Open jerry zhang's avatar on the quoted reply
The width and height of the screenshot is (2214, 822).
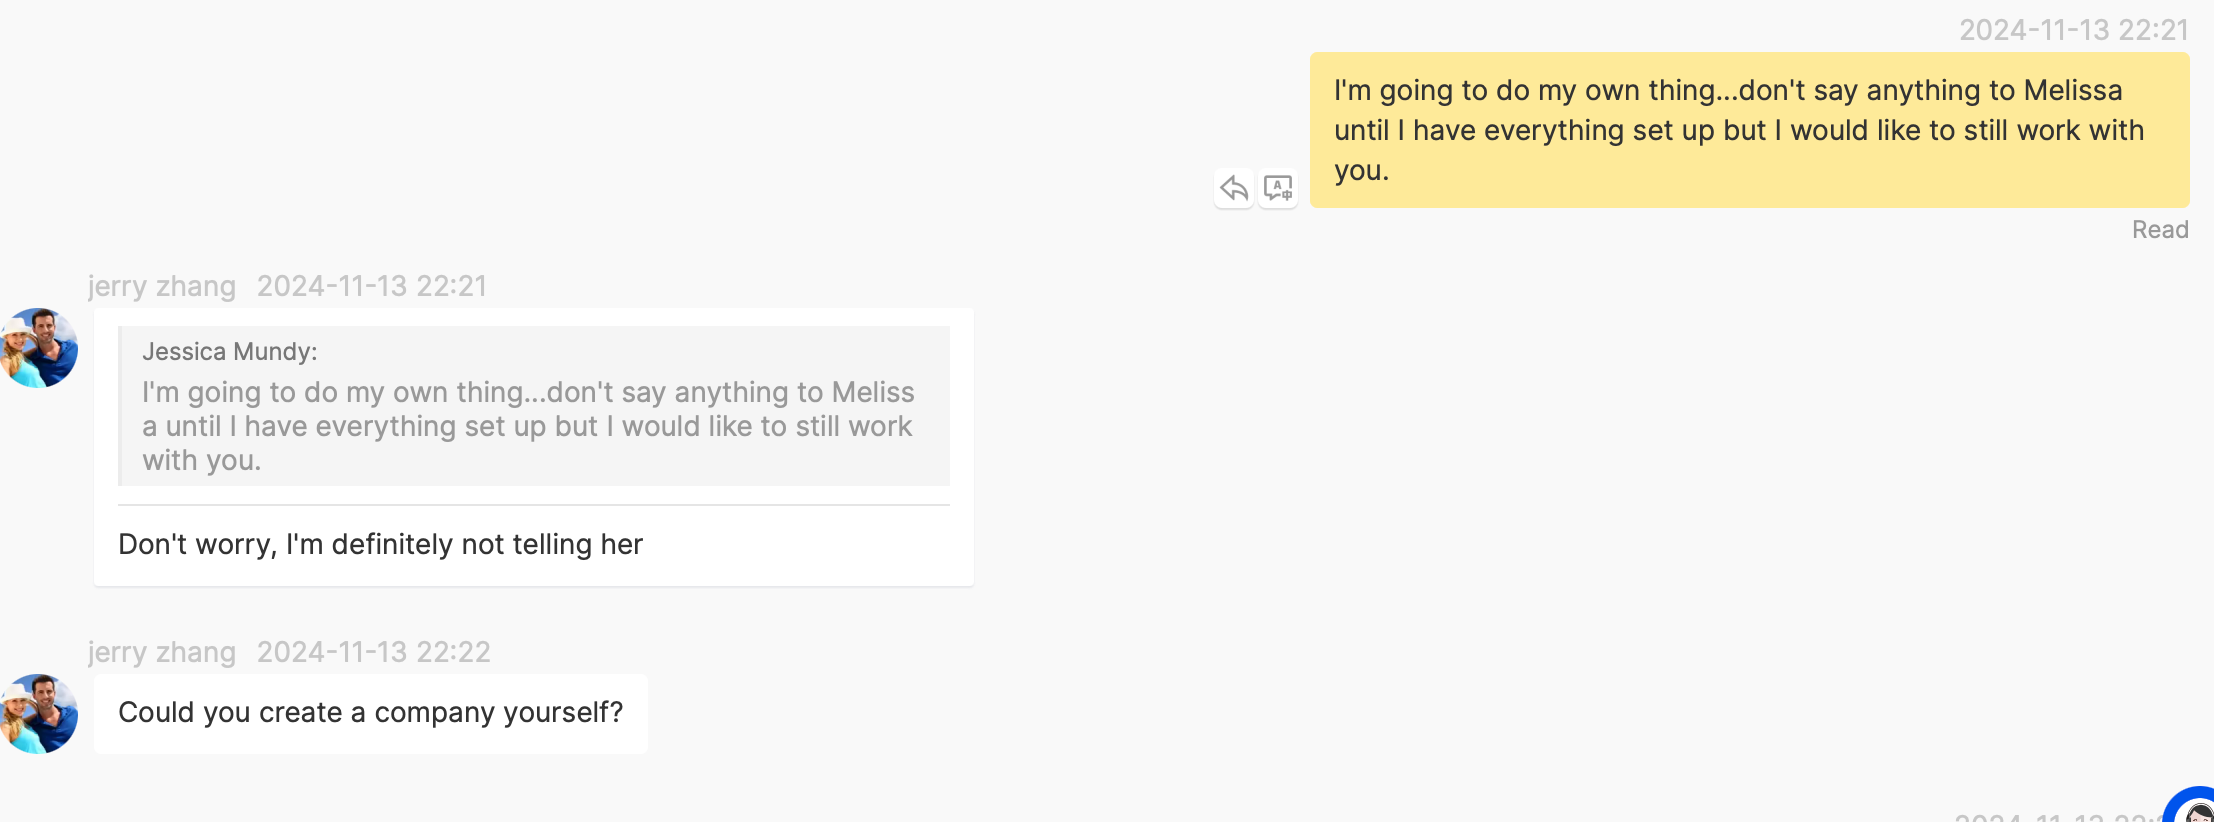39,348
